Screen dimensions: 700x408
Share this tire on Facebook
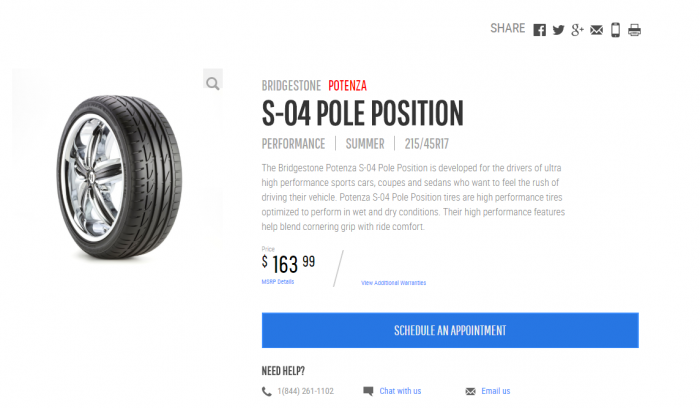[x=540, y=30]
